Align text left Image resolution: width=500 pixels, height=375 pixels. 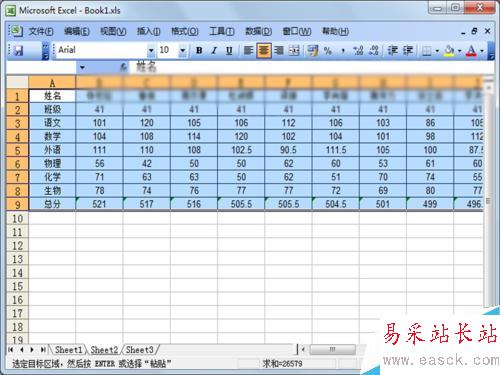click(248, 51)
